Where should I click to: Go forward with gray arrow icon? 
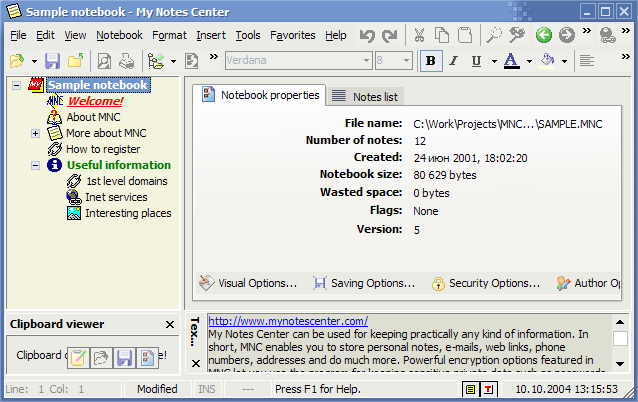pos(566,35)
